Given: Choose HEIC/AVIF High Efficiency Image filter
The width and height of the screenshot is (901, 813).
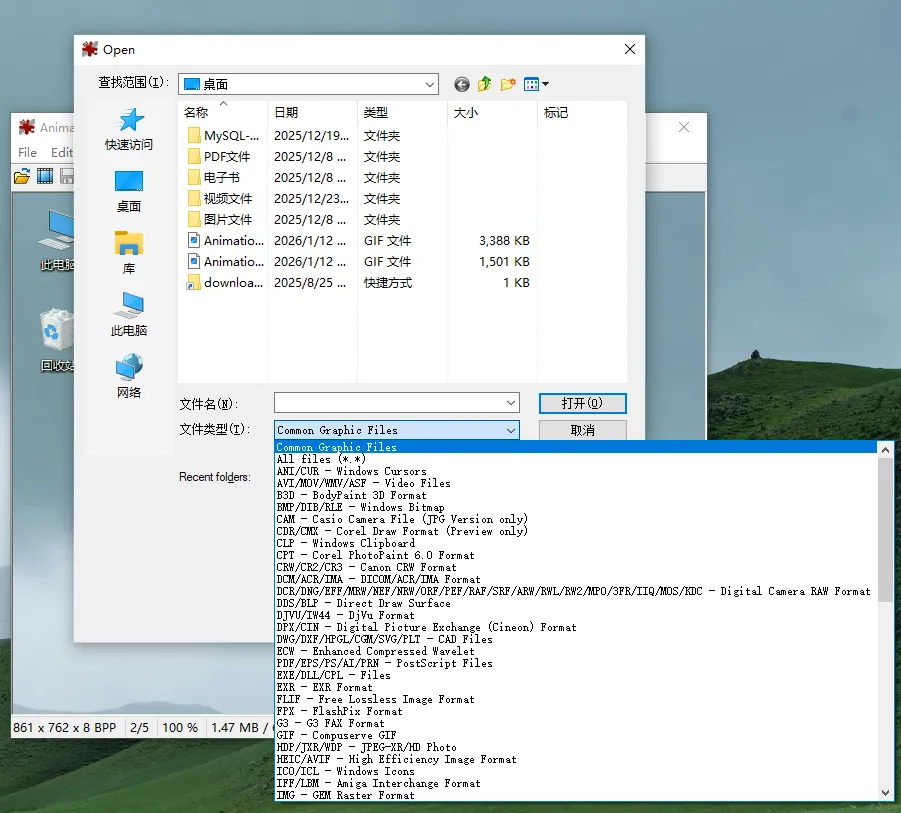Looking at the screenshot, I should (576, 760).
